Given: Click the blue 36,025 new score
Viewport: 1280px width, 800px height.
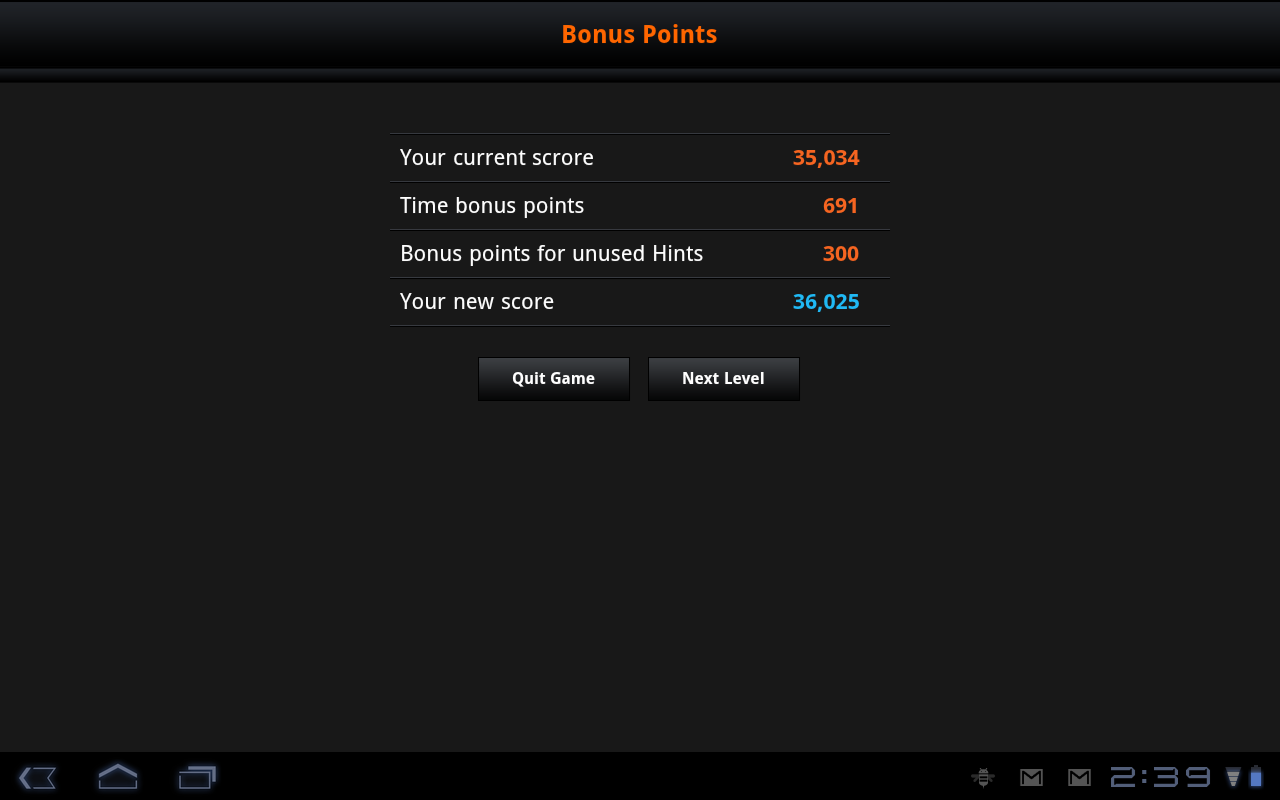Looking at the screenshot, I should tap(826, 302).
